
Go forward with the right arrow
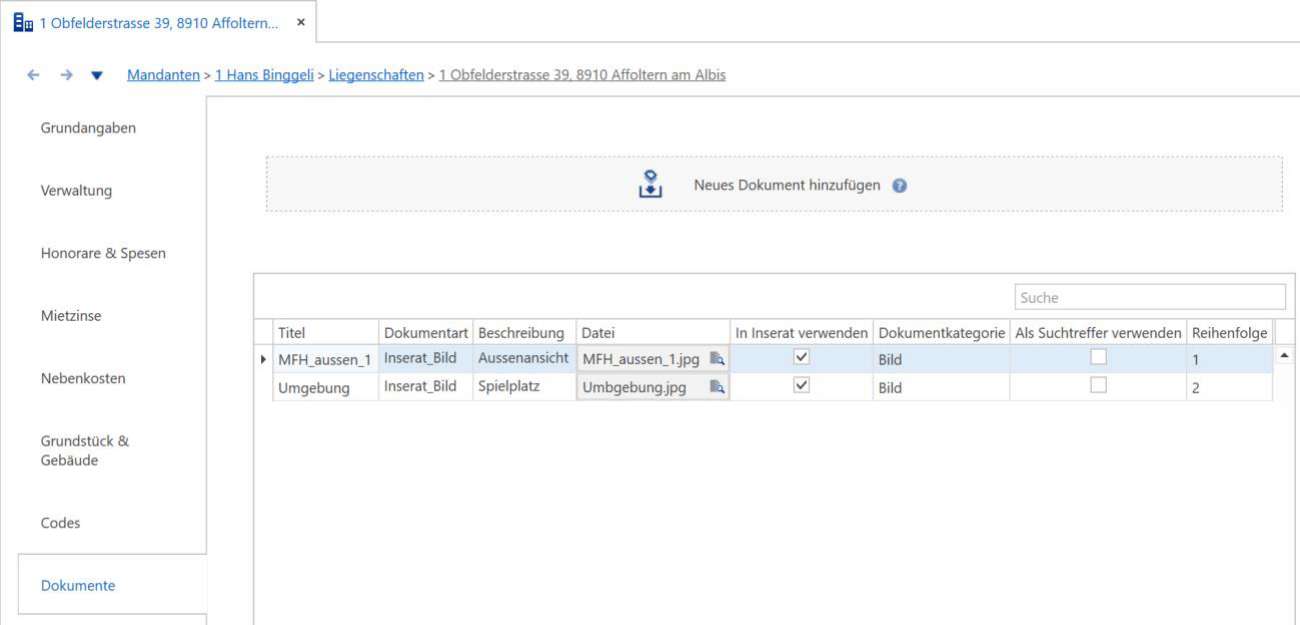[63, 76]
